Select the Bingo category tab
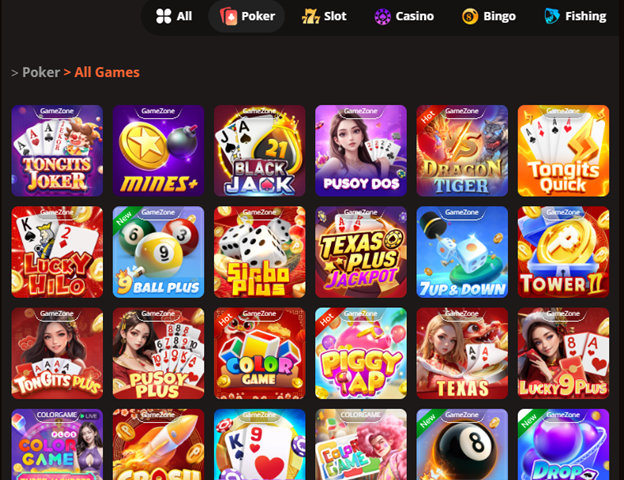624x480 pixels. pyautogui.click(x=489, y=16)
